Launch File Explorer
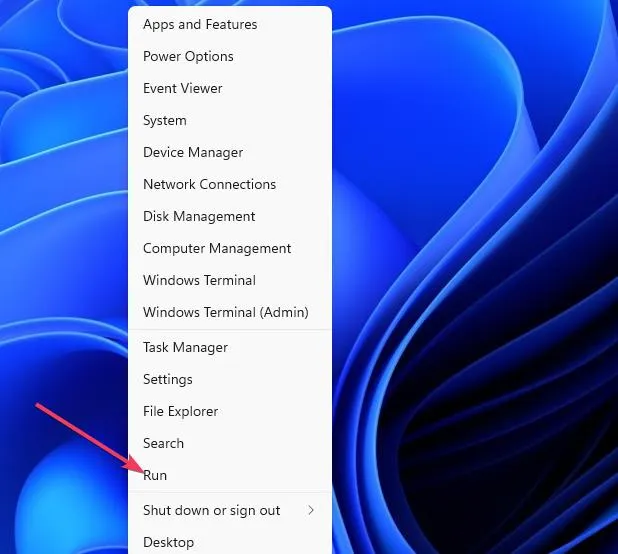This screenshot has height=554, width=618. point(230,411)
